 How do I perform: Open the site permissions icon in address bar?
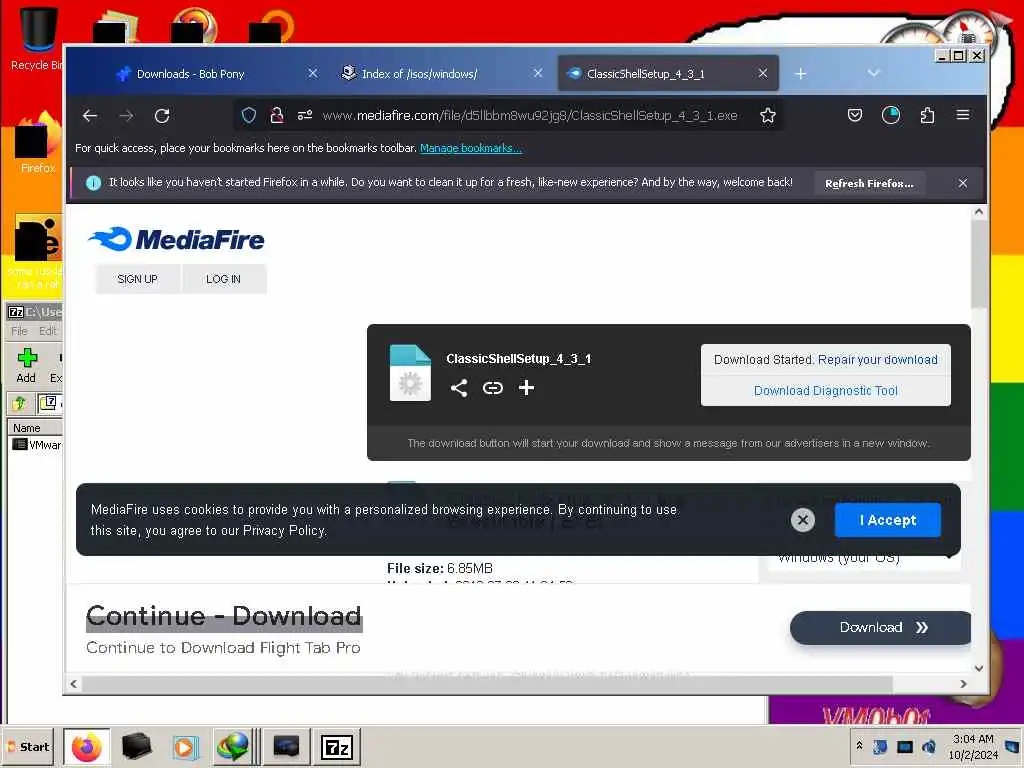304,116
